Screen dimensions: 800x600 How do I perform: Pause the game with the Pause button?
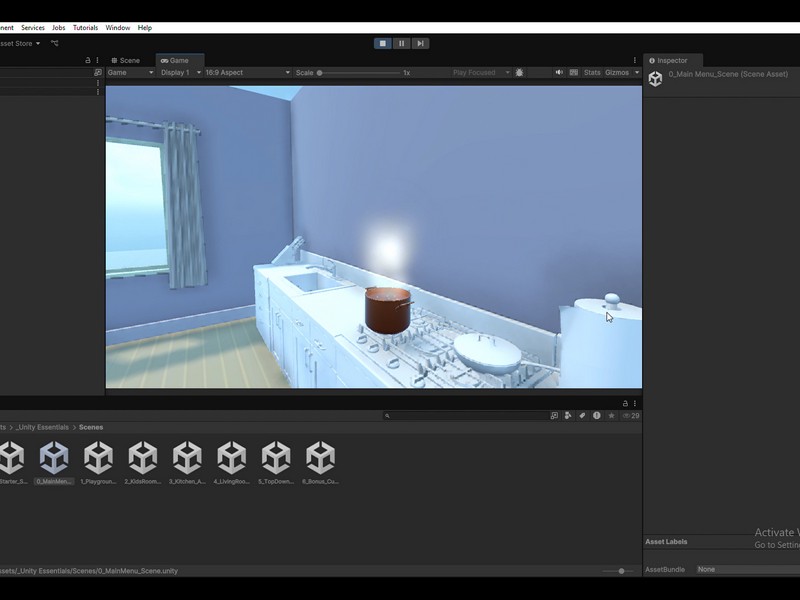click(x=401, y=43)
